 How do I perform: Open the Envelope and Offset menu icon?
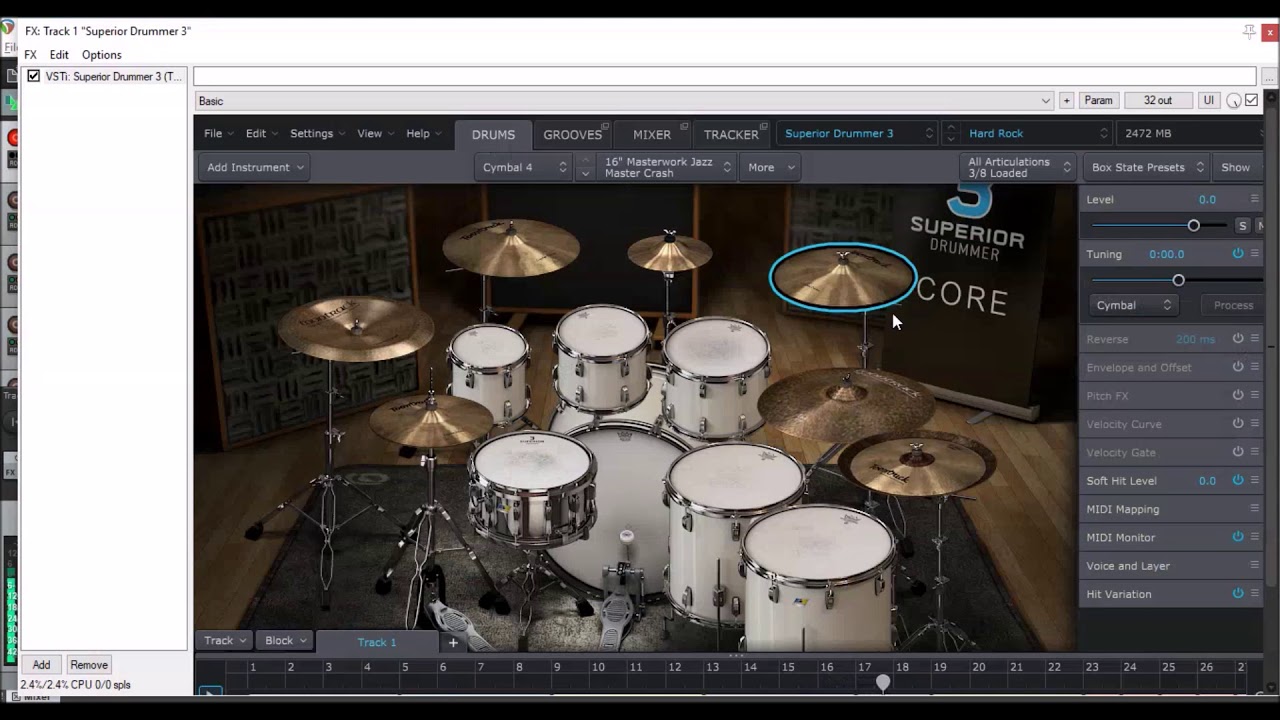(x=1255, y=367)
